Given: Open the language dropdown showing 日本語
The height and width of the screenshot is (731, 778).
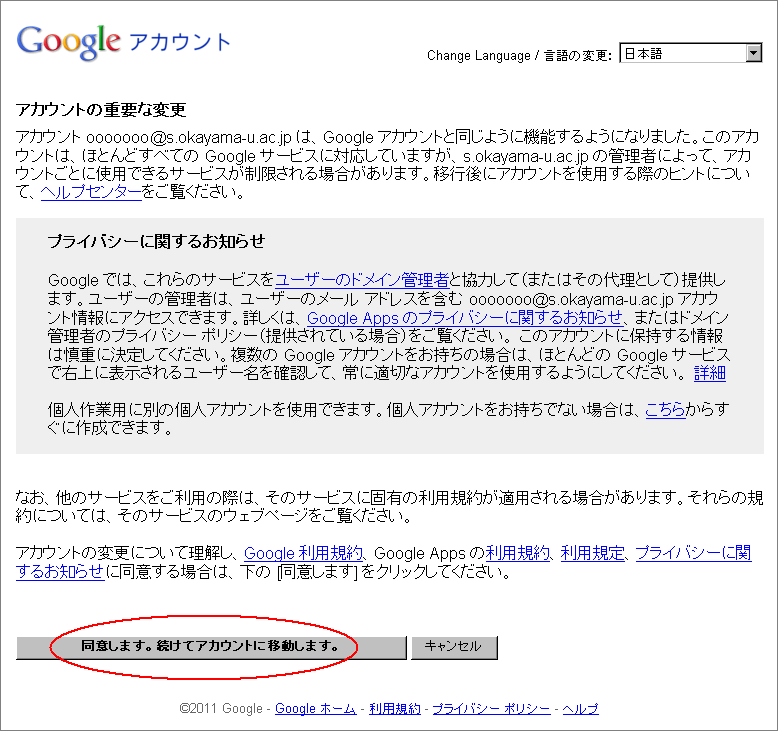Looking at the screenshot, I should pos(691,53).
